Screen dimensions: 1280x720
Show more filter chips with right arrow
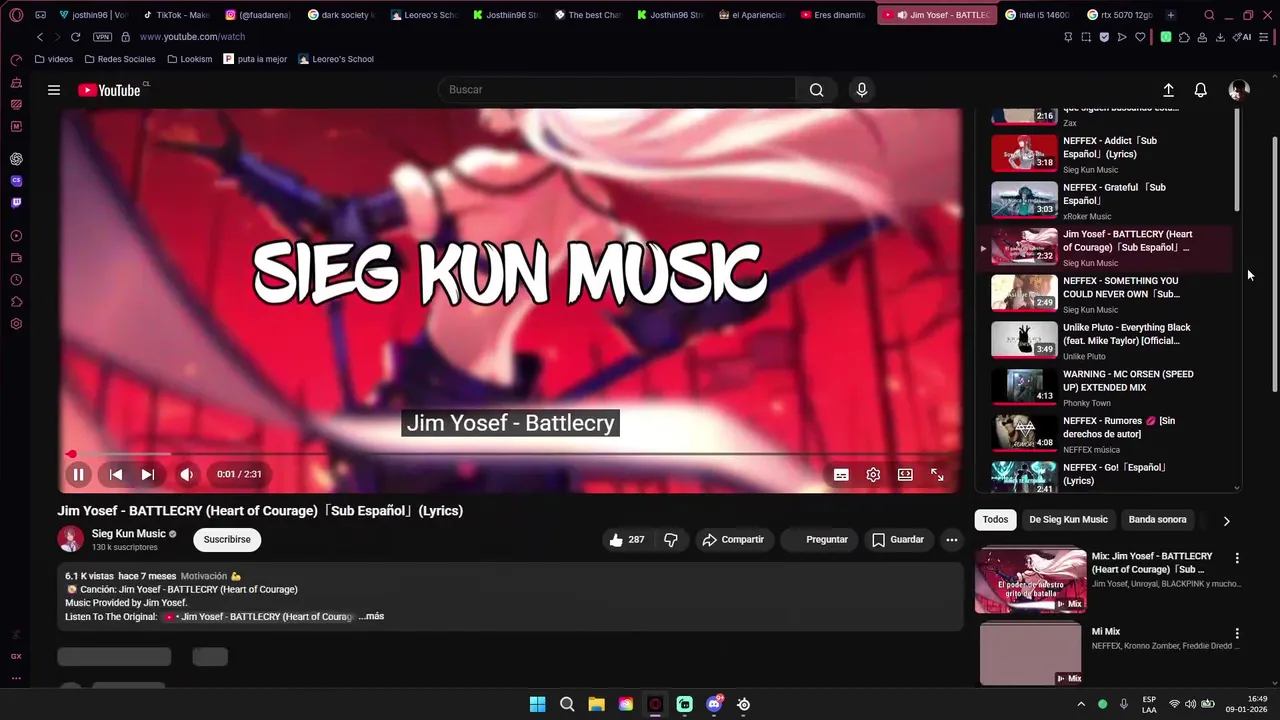pyautogui.click(x=1226, y=520)
